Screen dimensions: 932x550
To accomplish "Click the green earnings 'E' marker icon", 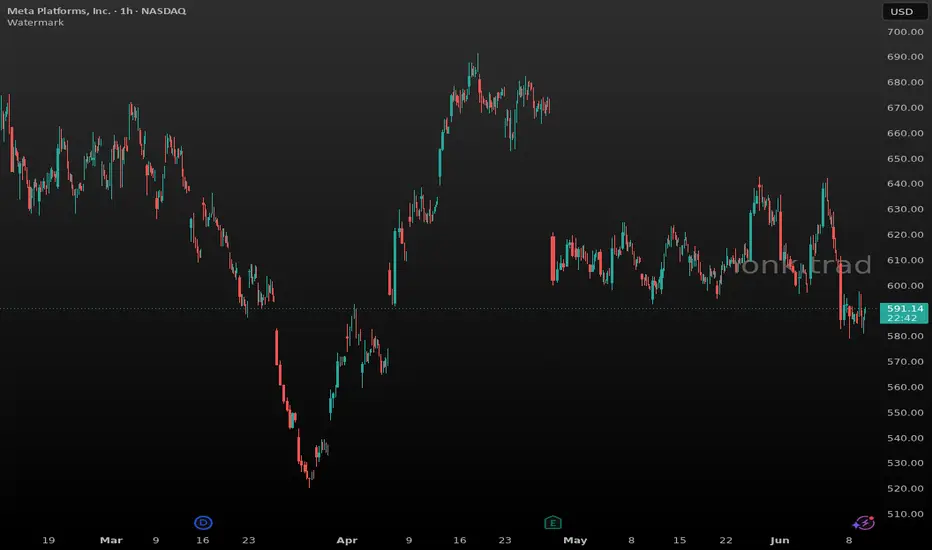I will (553, 523).
